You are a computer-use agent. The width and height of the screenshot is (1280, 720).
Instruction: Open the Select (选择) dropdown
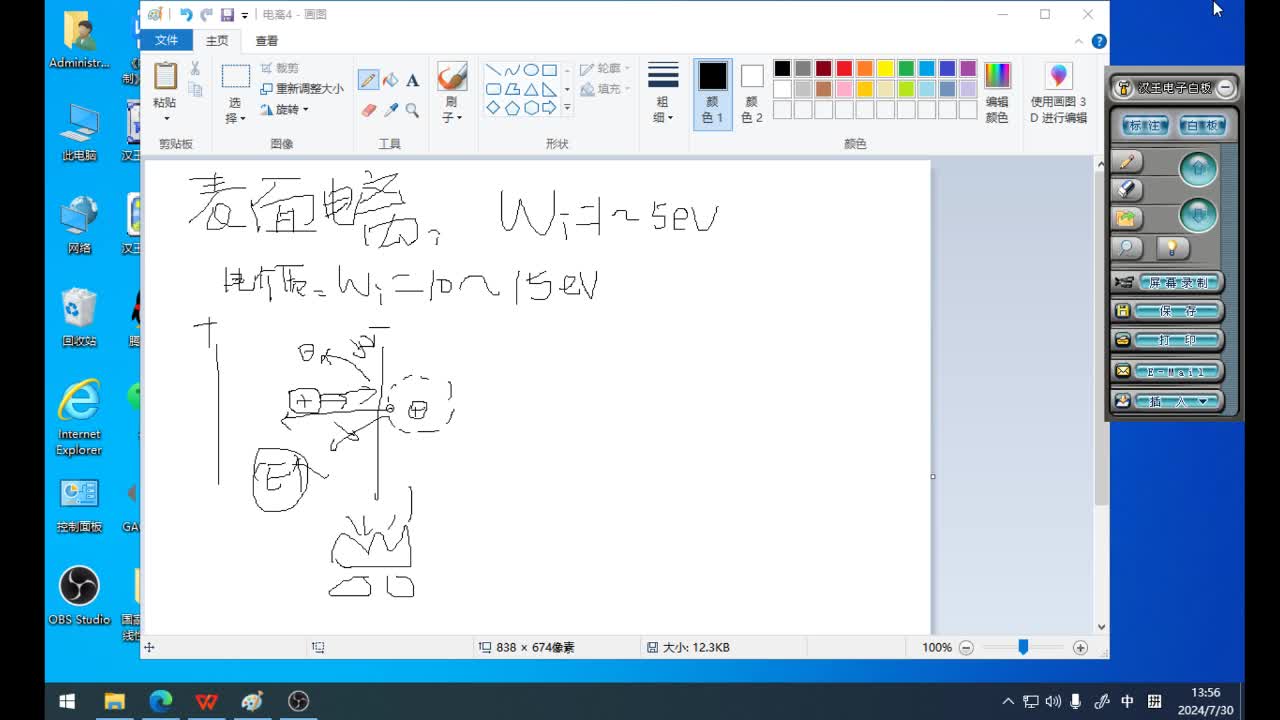235,110
